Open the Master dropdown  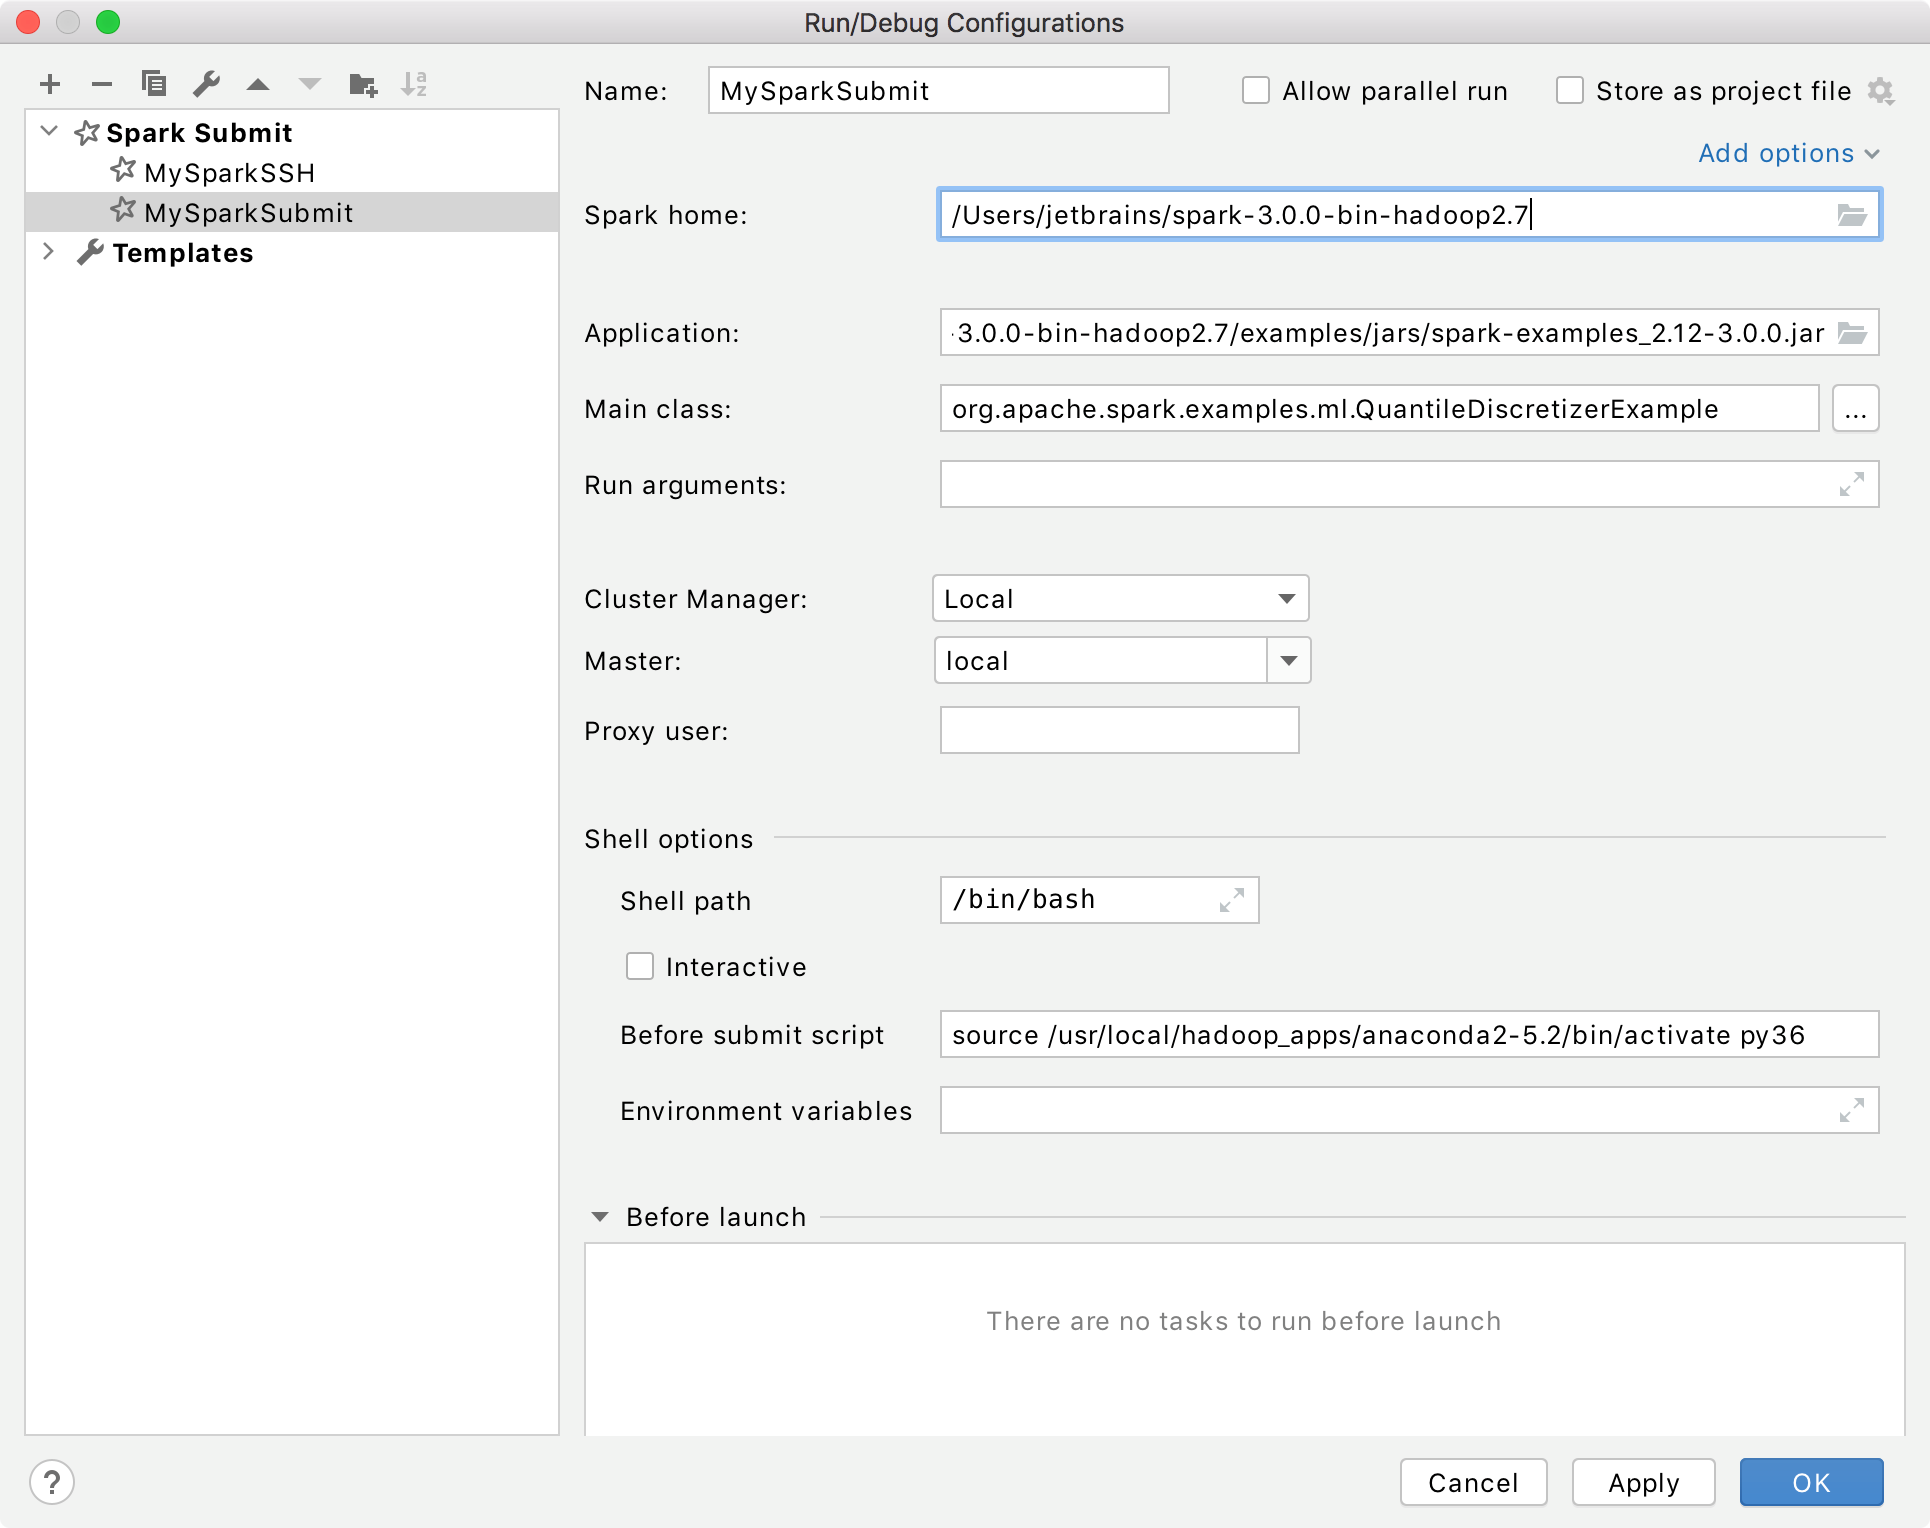(x=1288, y=660)
